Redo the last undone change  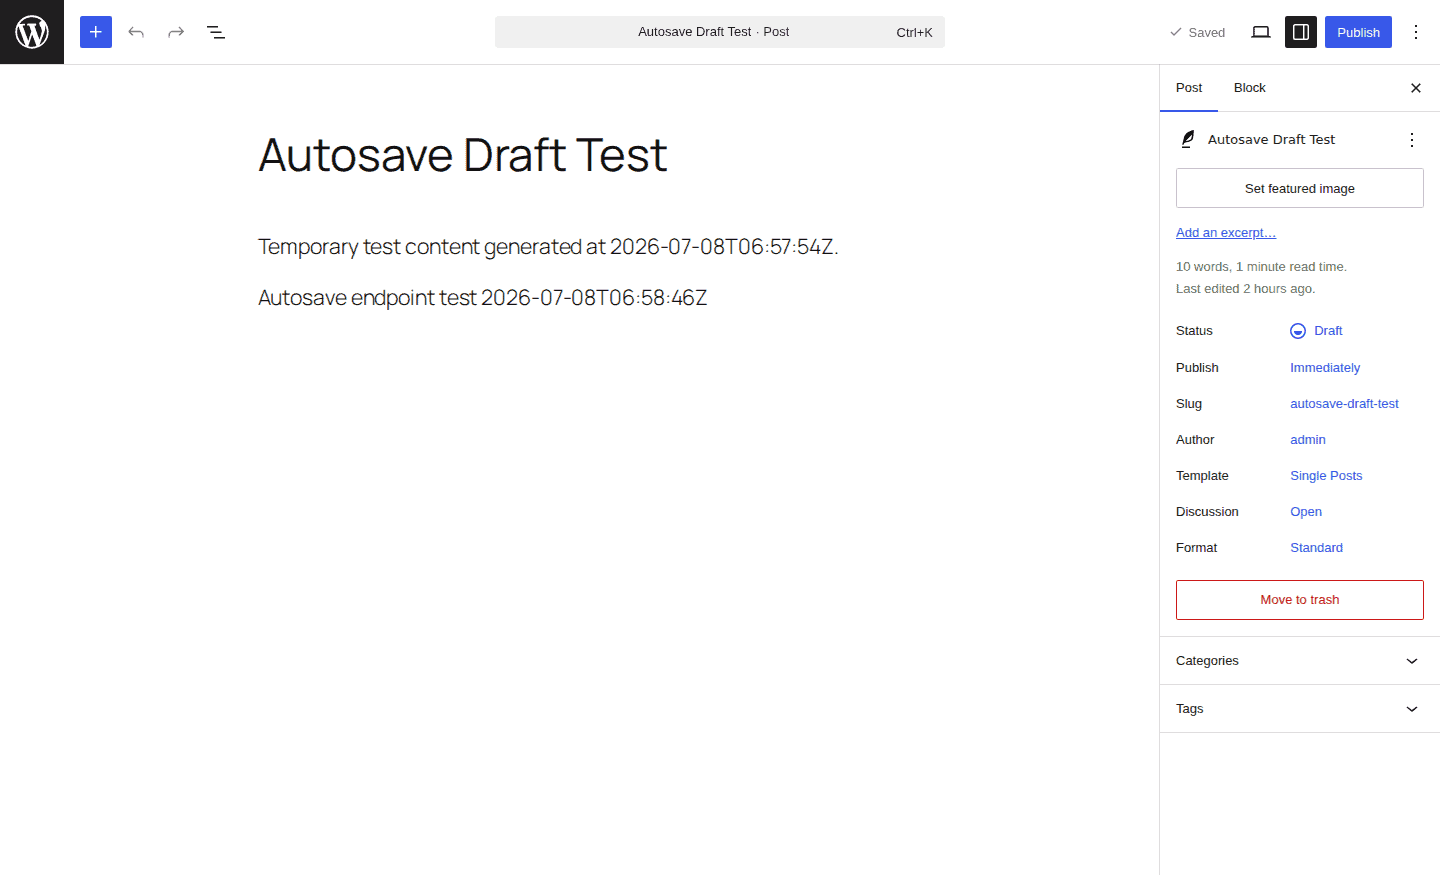coord(176,32)
